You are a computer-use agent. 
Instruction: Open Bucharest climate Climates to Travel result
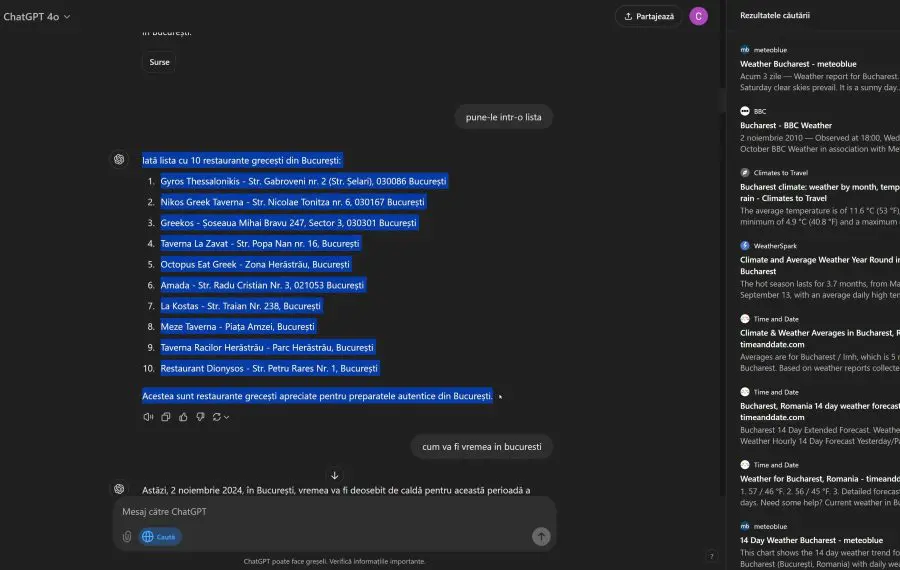click(820, 192)
